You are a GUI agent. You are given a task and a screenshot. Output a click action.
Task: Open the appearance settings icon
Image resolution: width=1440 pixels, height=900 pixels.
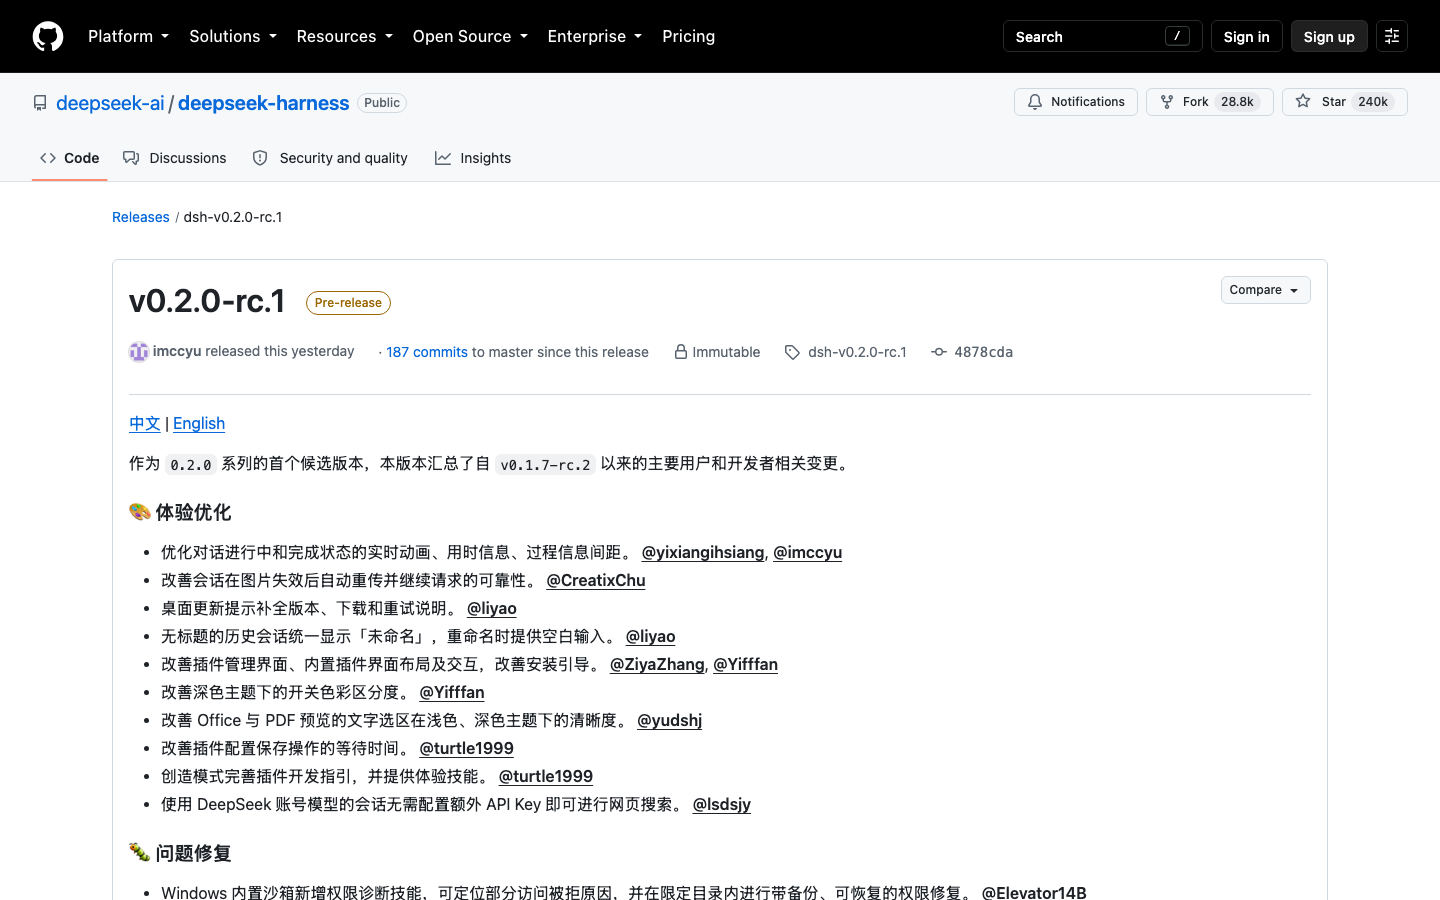tap(1392, 36)
